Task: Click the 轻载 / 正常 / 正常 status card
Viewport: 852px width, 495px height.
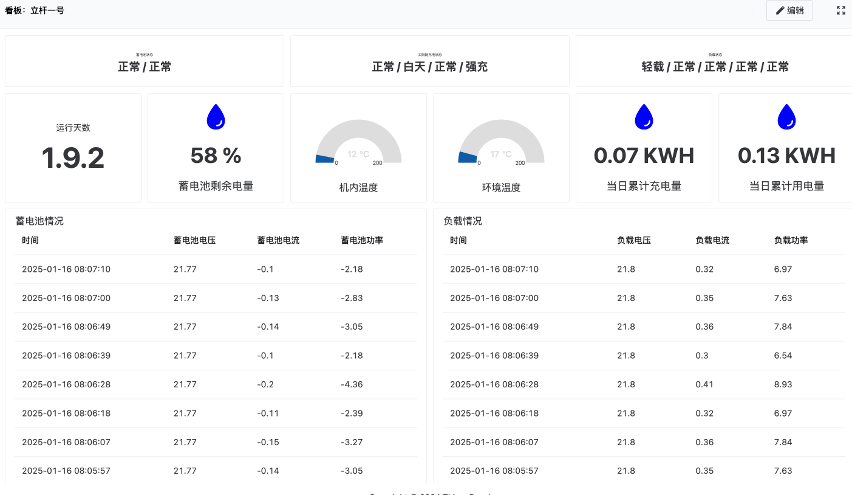Action: coord(714,61)
